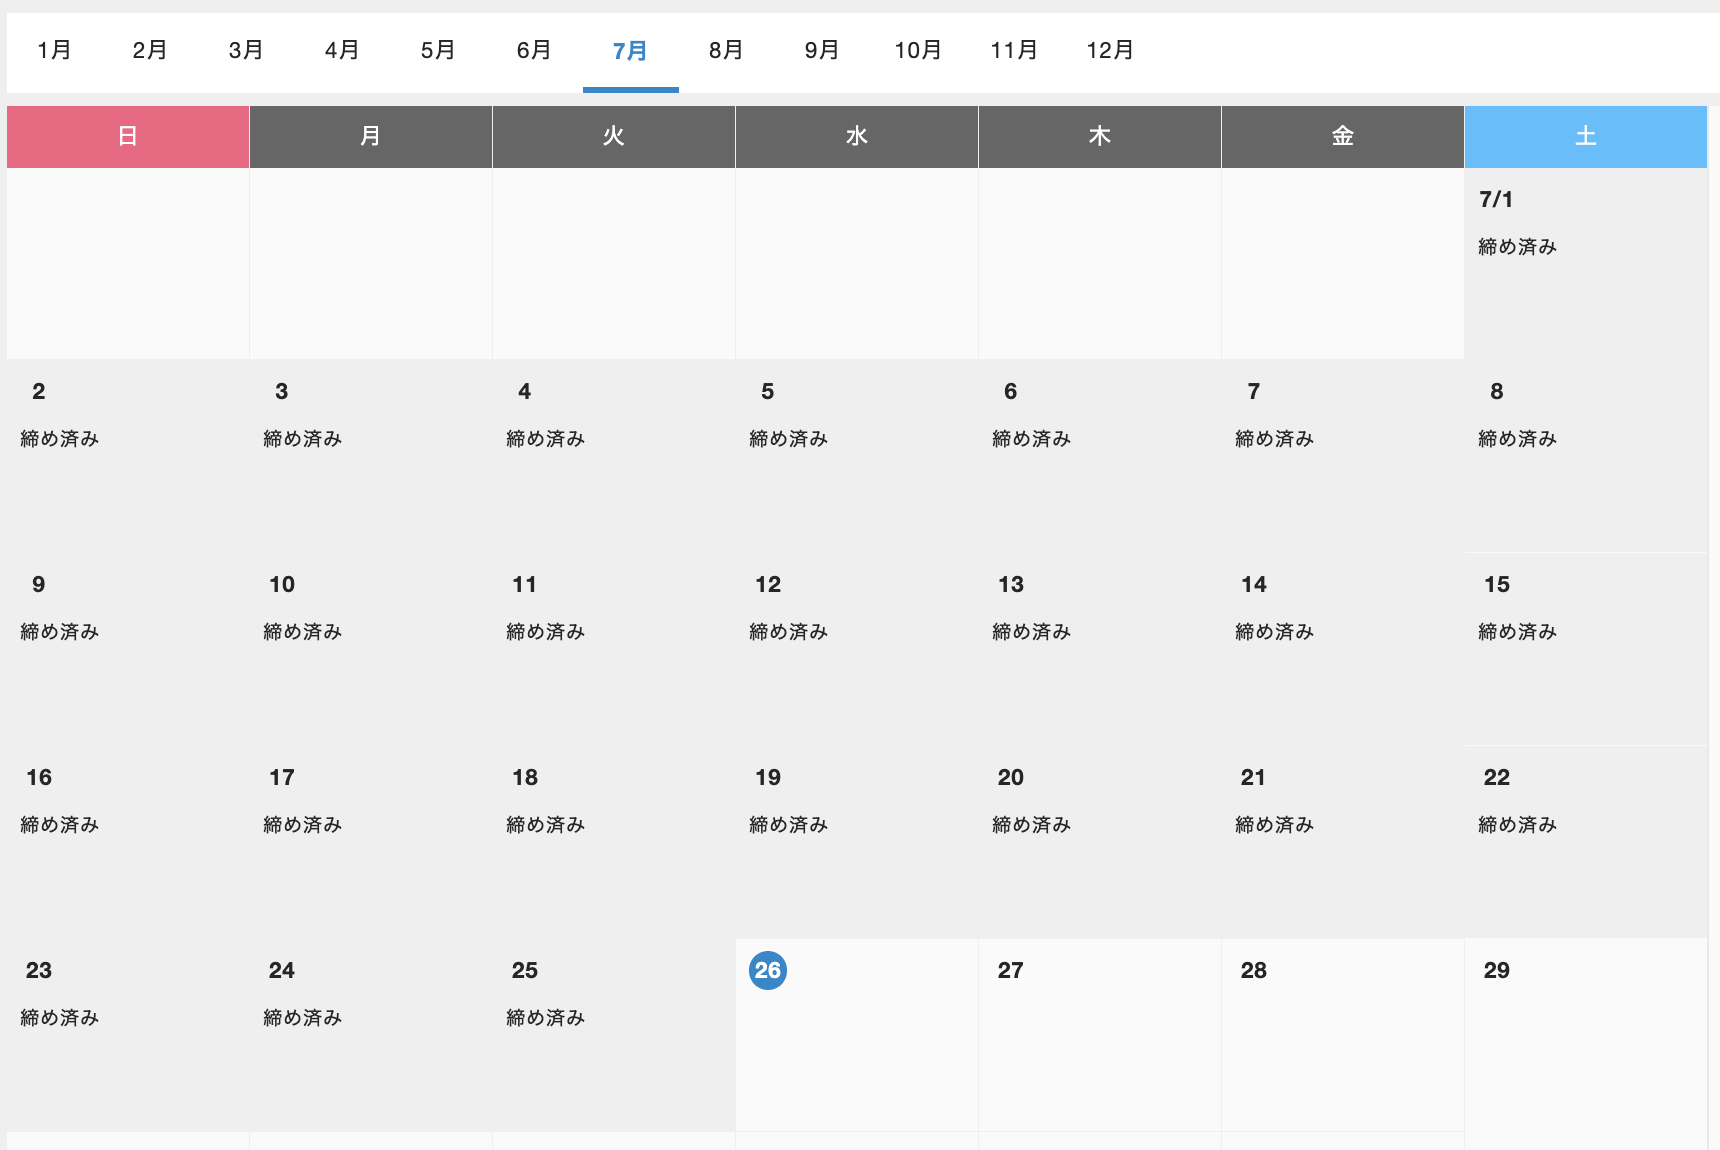Select today's highlighted date 26
Screen dimensions: 1720x1150
click(768, 970)
